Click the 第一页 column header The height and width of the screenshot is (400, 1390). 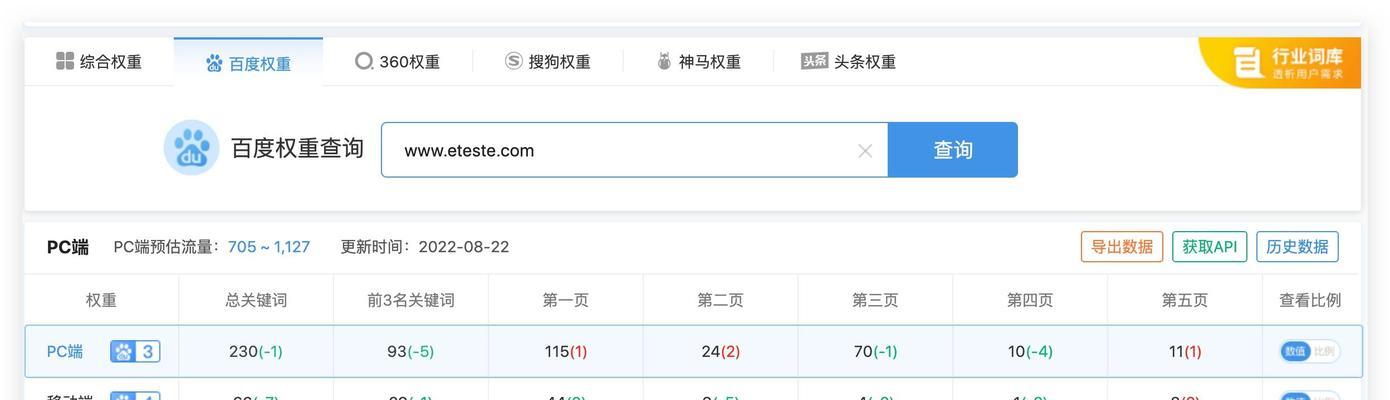565,300
